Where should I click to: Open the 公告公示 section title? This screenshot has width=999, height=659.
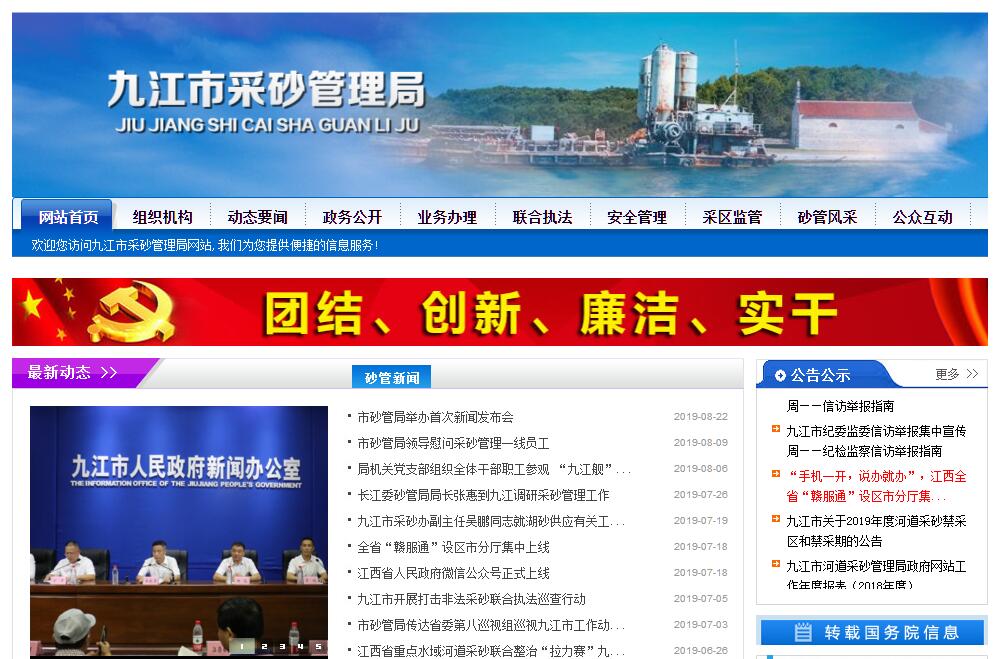pyautogui.click(x=820, y=375)
